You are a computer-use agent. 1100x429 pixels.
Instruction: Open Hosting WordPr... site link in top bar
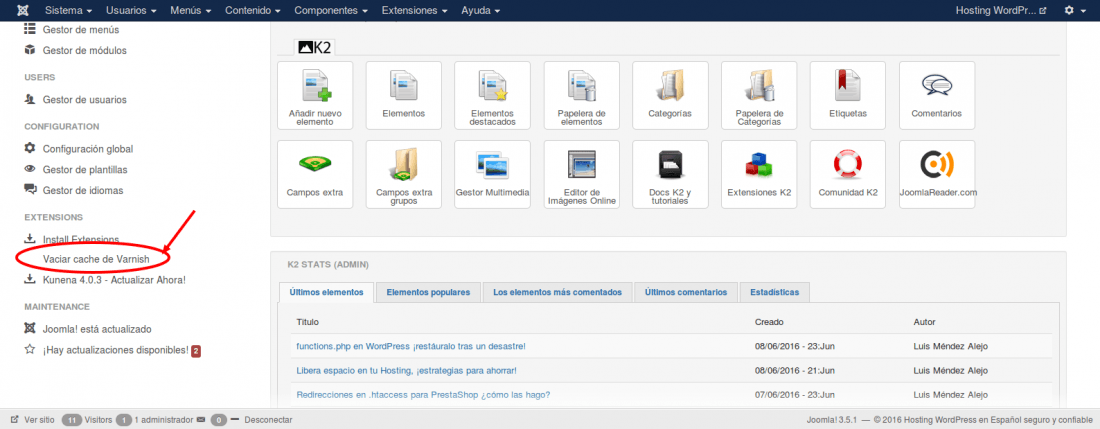click(1001, 11)
